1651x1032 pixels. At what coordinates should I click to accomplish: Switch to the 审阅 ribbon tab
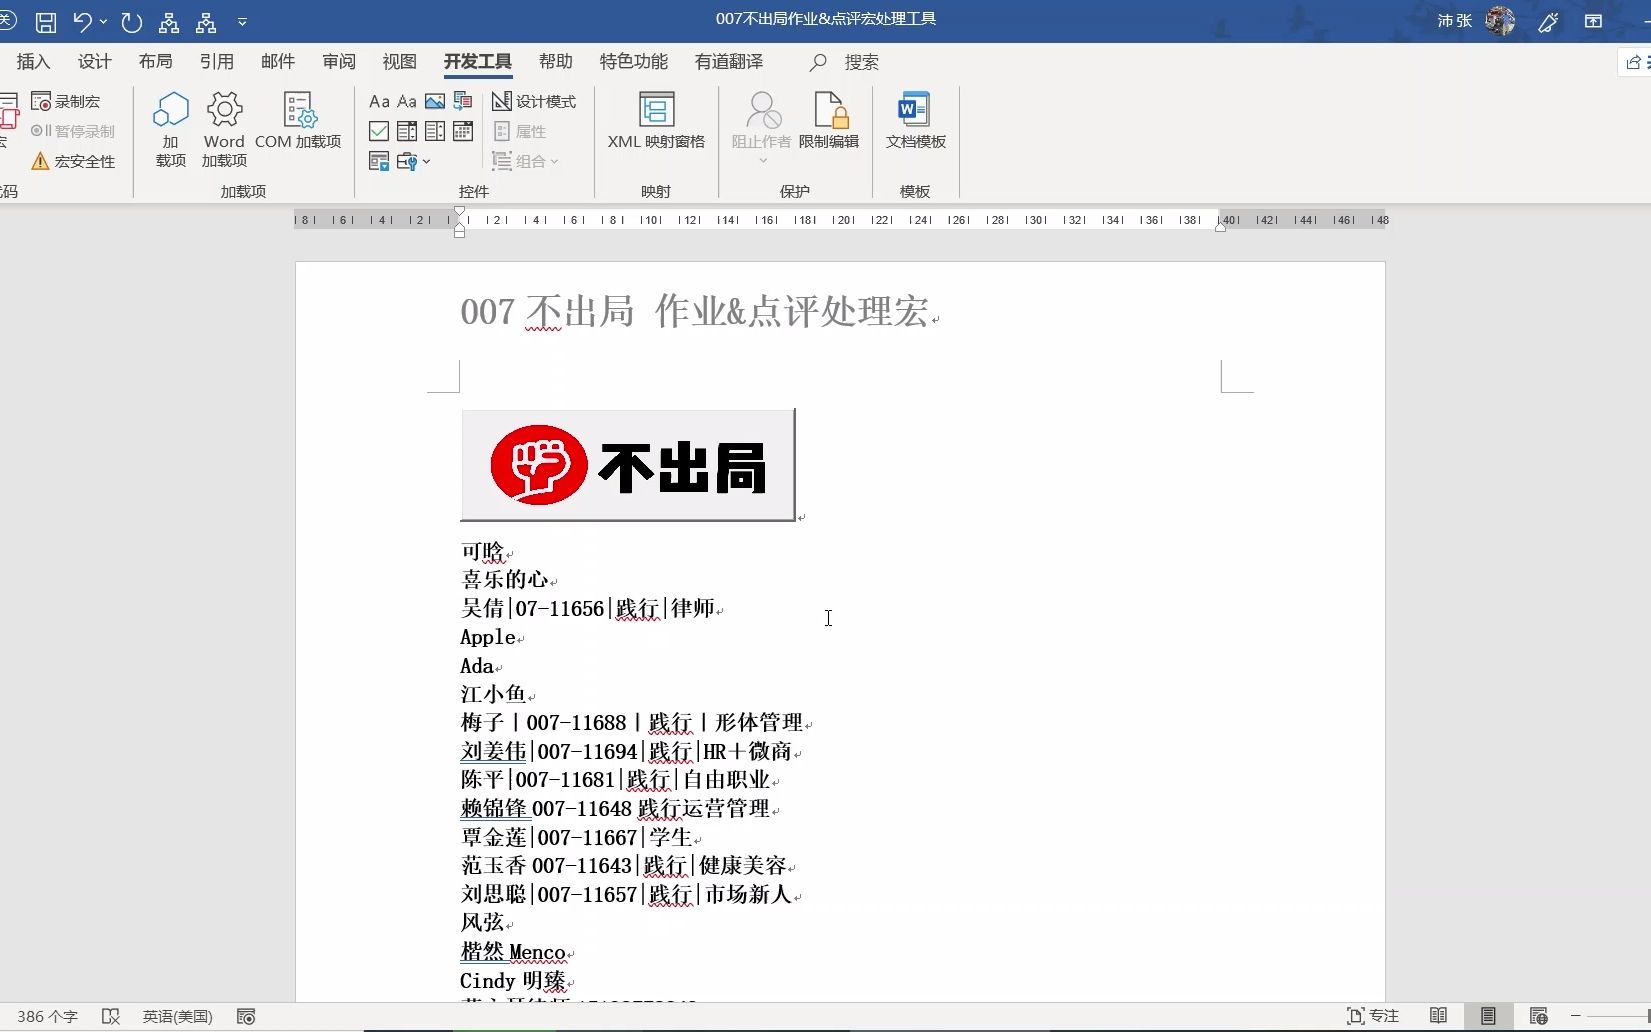click(x=338, y=61)
